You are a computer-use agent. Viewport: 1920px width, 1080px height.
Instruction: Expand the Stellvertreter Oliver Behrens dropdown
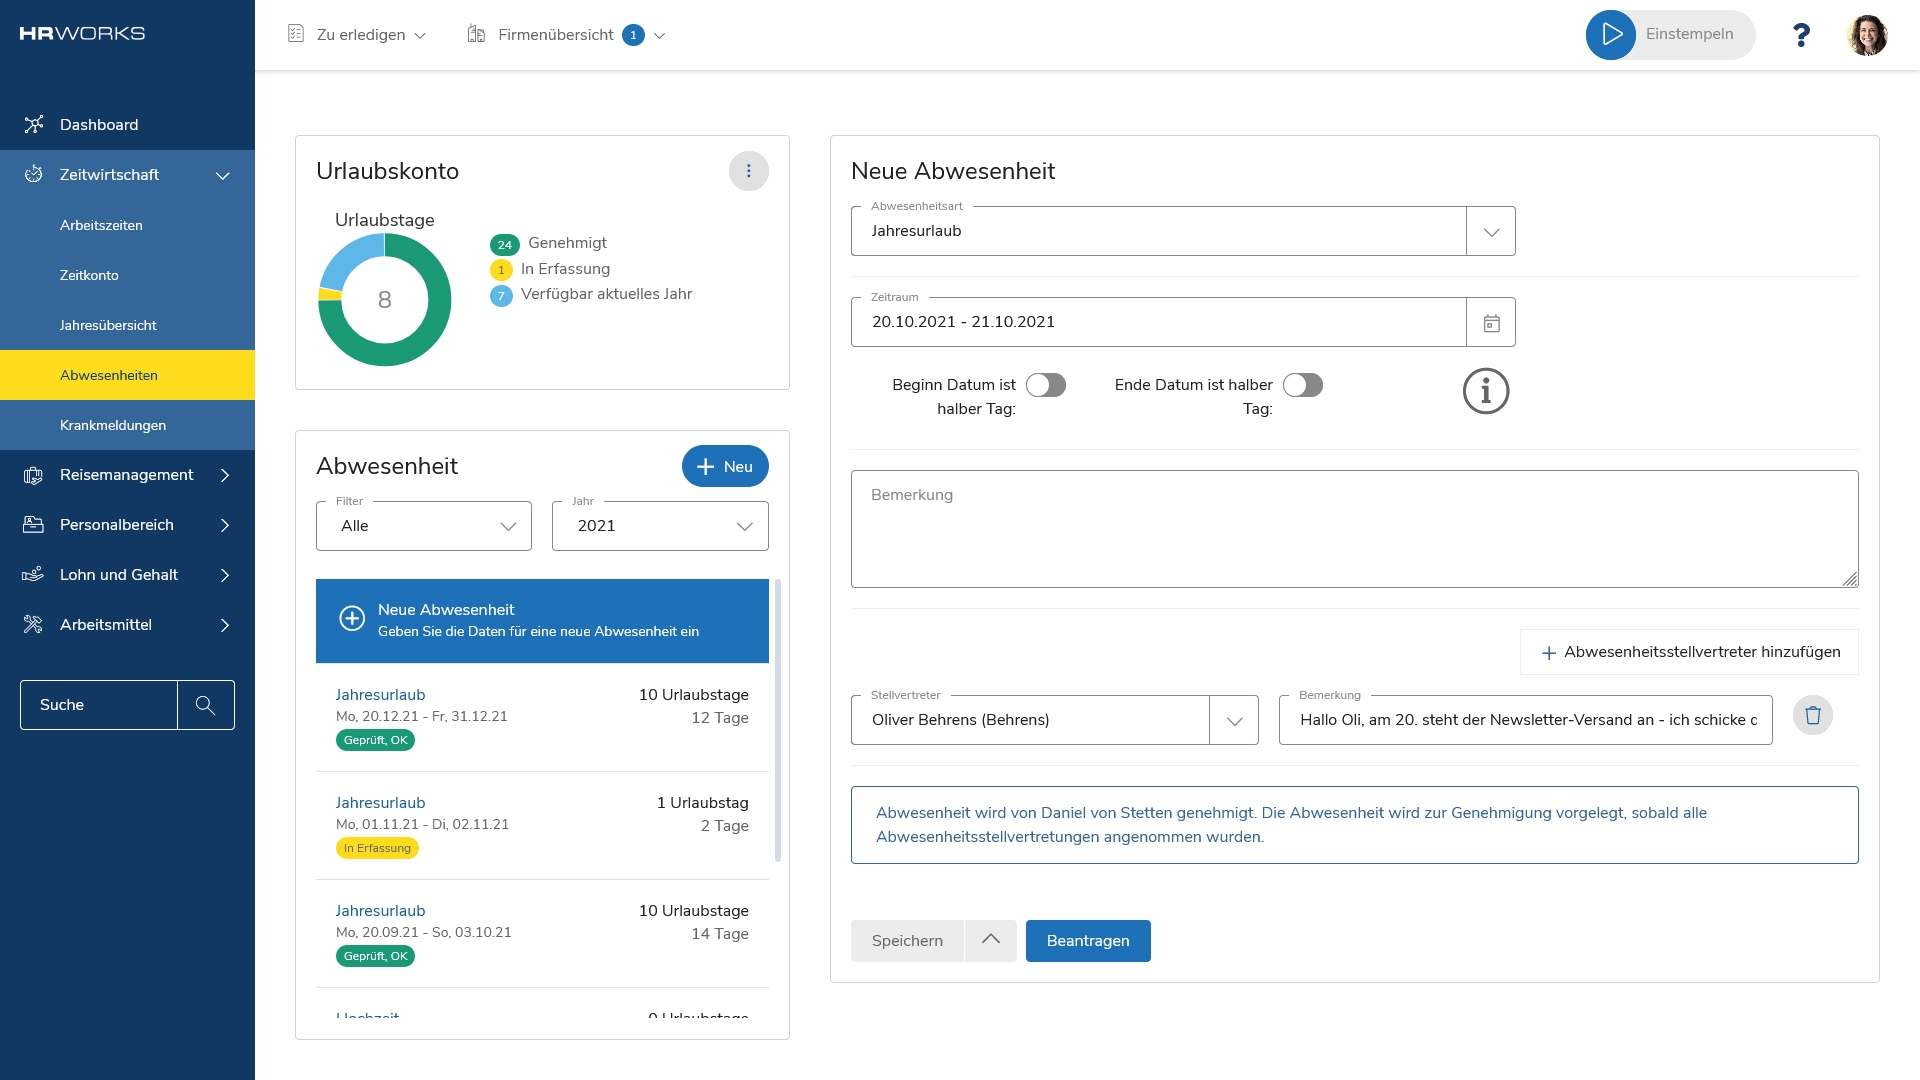coord(1234,721)
